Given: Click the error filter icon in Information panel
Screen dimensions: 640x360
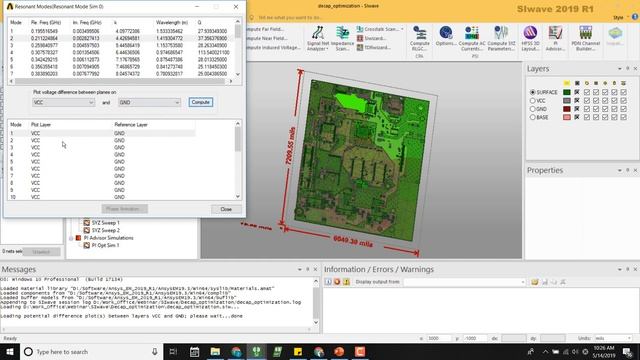Looking at the screenshot, I should [x=337, y=282].
